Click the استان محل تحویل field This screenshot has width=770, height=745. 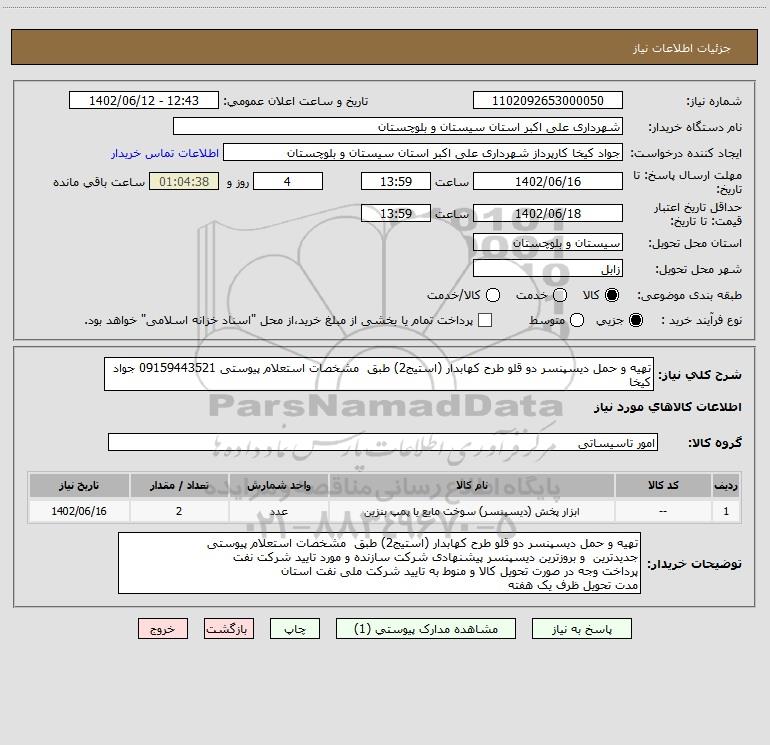click(x=548, y=243)
